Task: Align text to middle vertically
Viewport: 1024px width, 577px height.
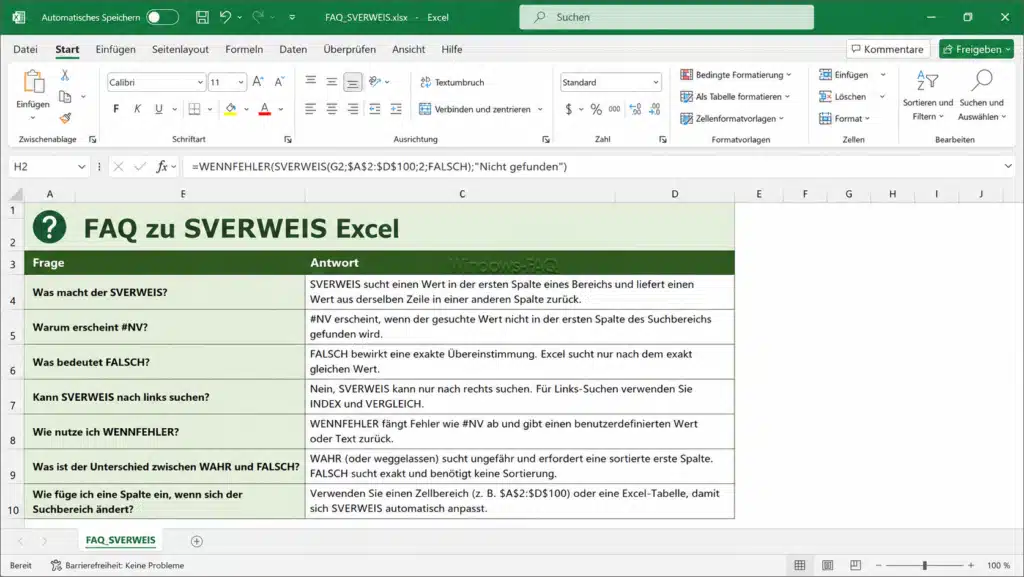Action: point(332,82)
